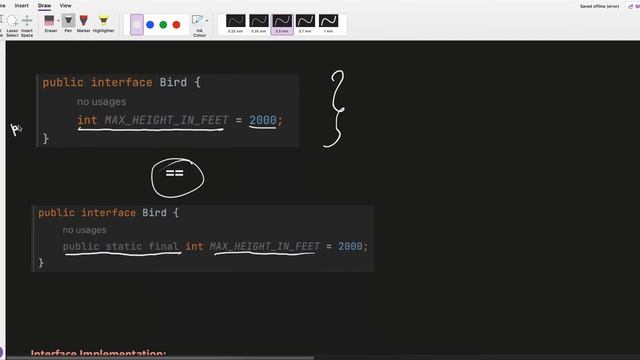
Task: Choose the white ink colour swatch
Action: (x=137, y=24)
